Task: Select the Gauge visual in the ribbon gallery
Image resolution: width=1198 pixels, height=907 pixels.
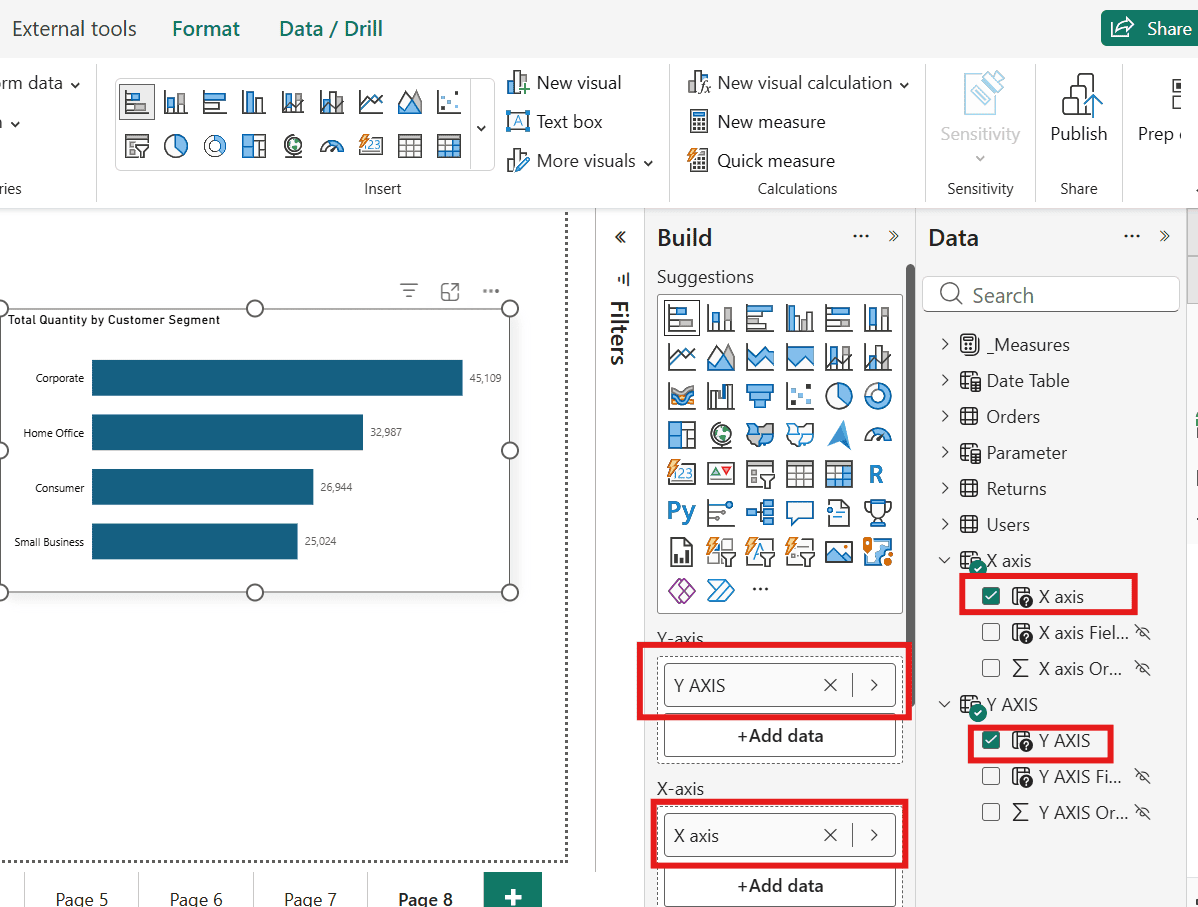Action: (332, 146)
